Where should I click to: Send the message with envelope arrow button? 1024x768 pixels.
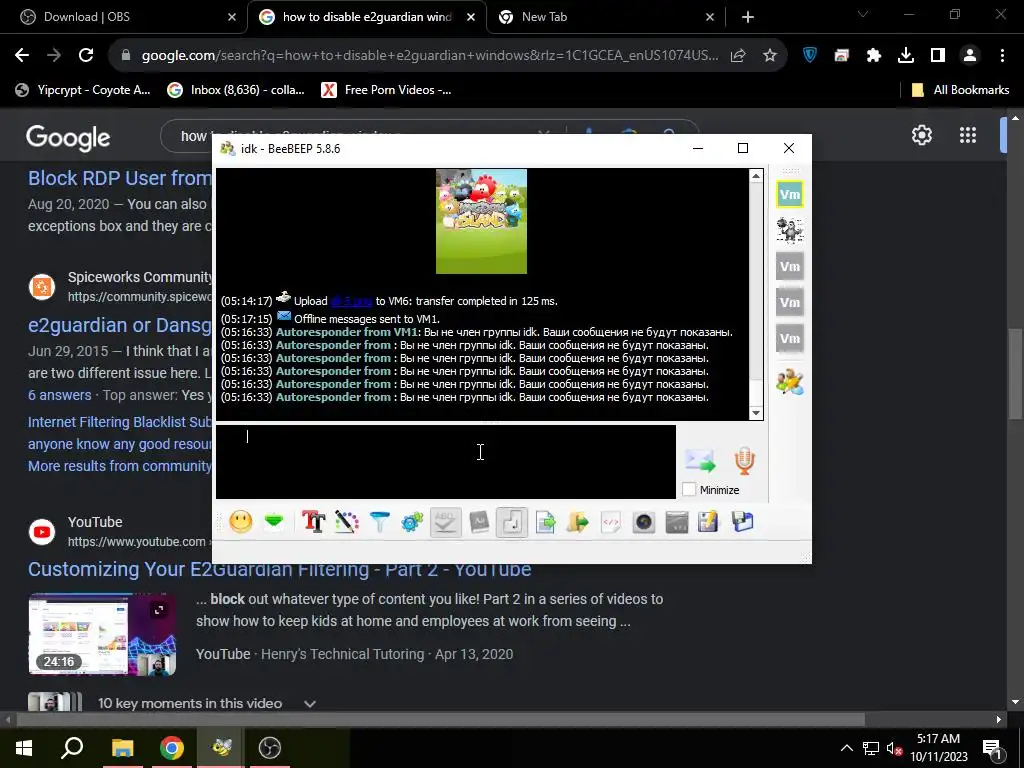(x=700, y=461)
